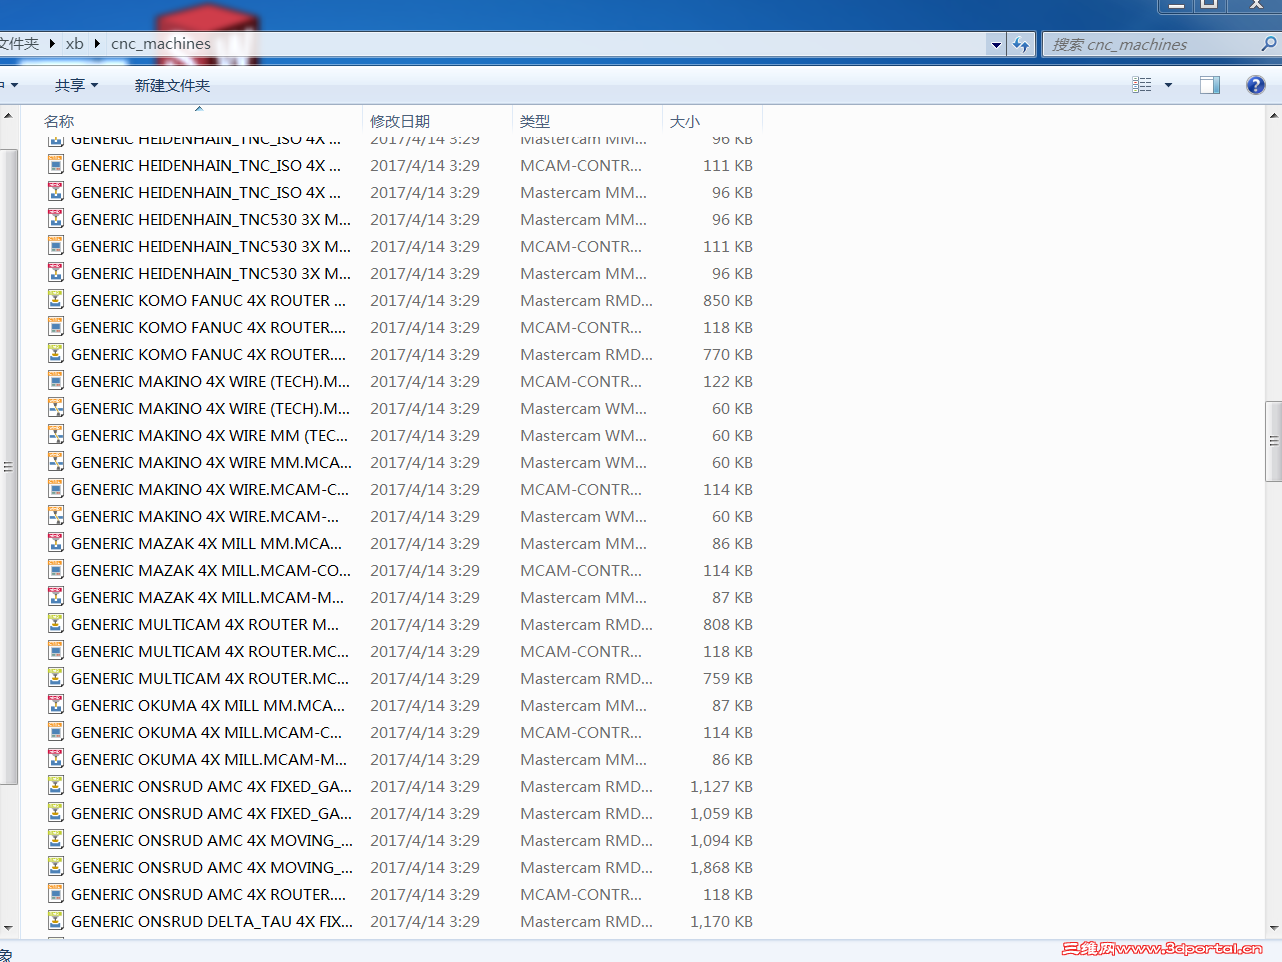Expand breadcrumb arrow before xb

coord(52,43)
